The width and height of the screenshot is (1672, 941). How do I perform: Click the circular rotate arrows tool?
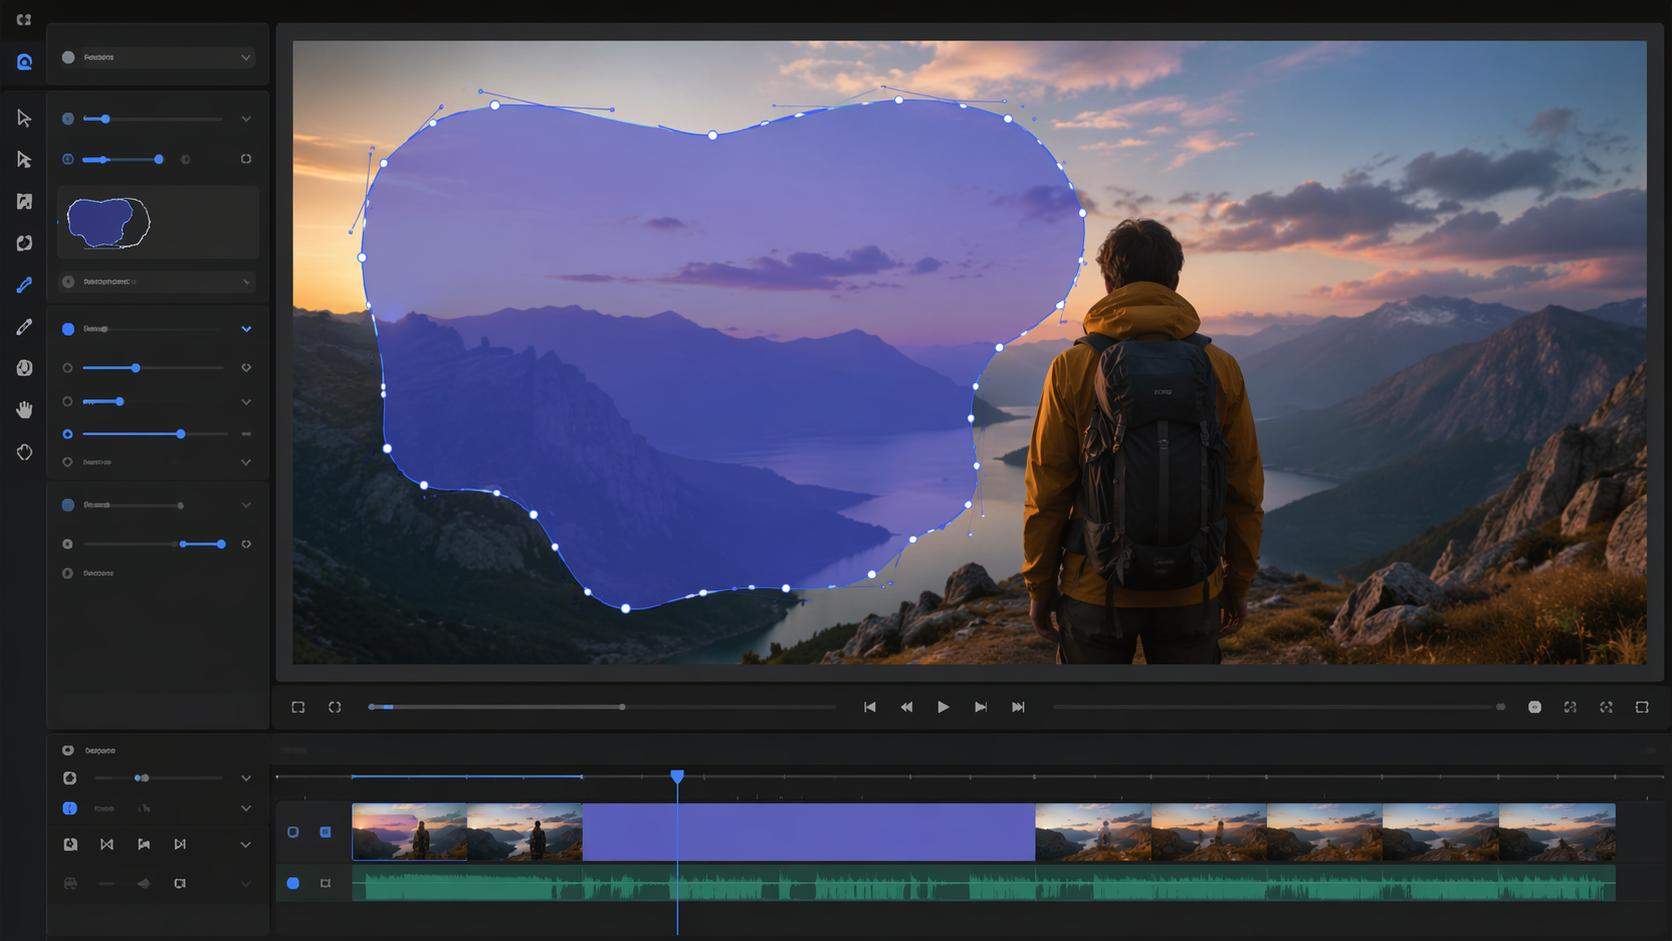24,243
